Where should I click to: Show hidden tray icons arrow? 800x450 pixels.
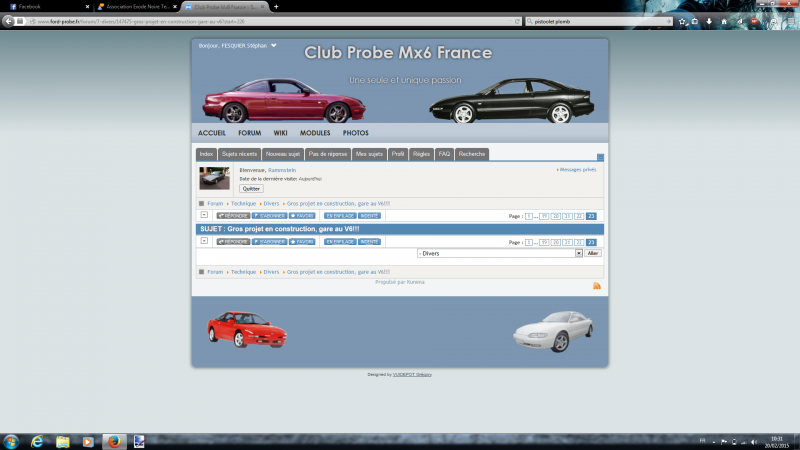coord(714,442)
